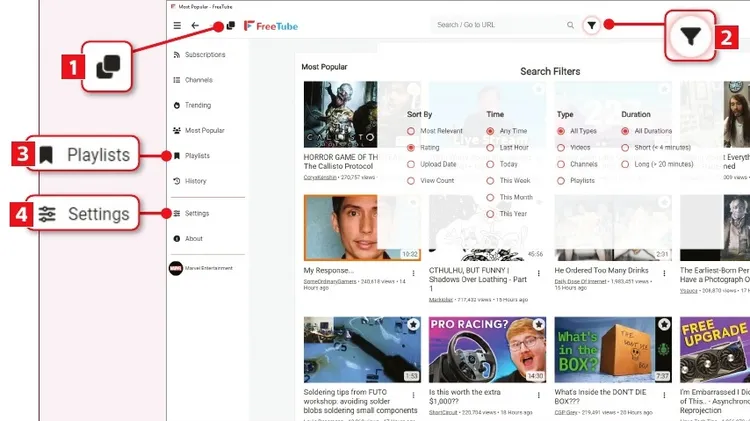The width and height of the screenshot is (750, 421).
Task: Open options menu for My Response video
Action: click(413, 273)
